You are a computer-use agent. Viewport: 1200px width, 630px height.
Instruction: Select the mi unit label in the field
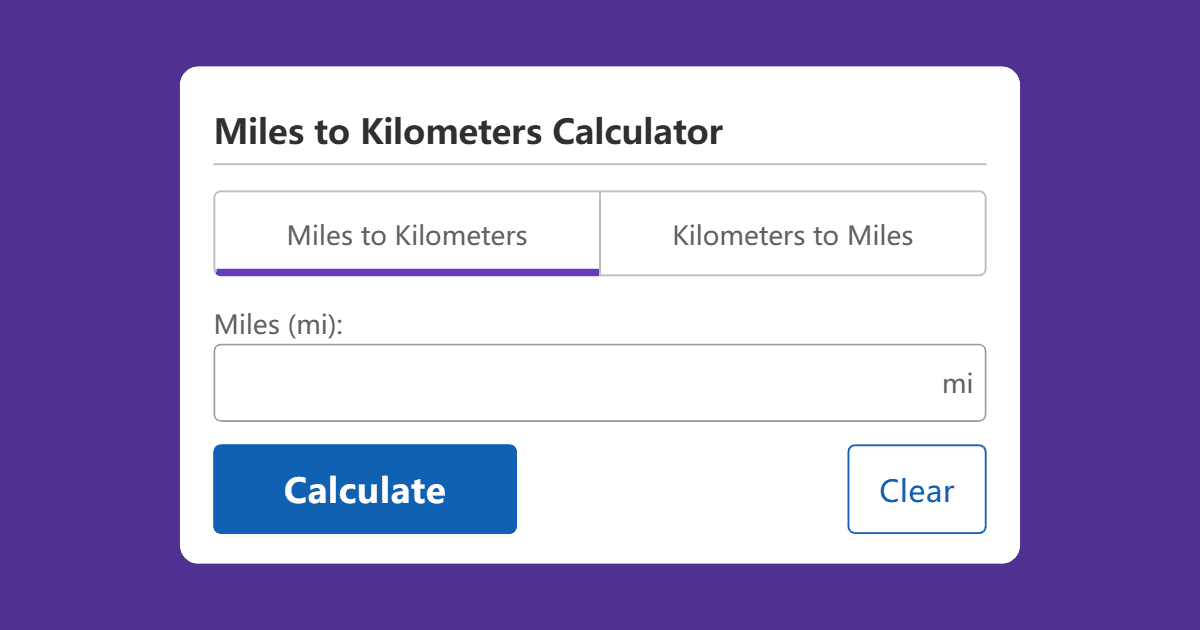pyautogui.click(x=959, y=382)
